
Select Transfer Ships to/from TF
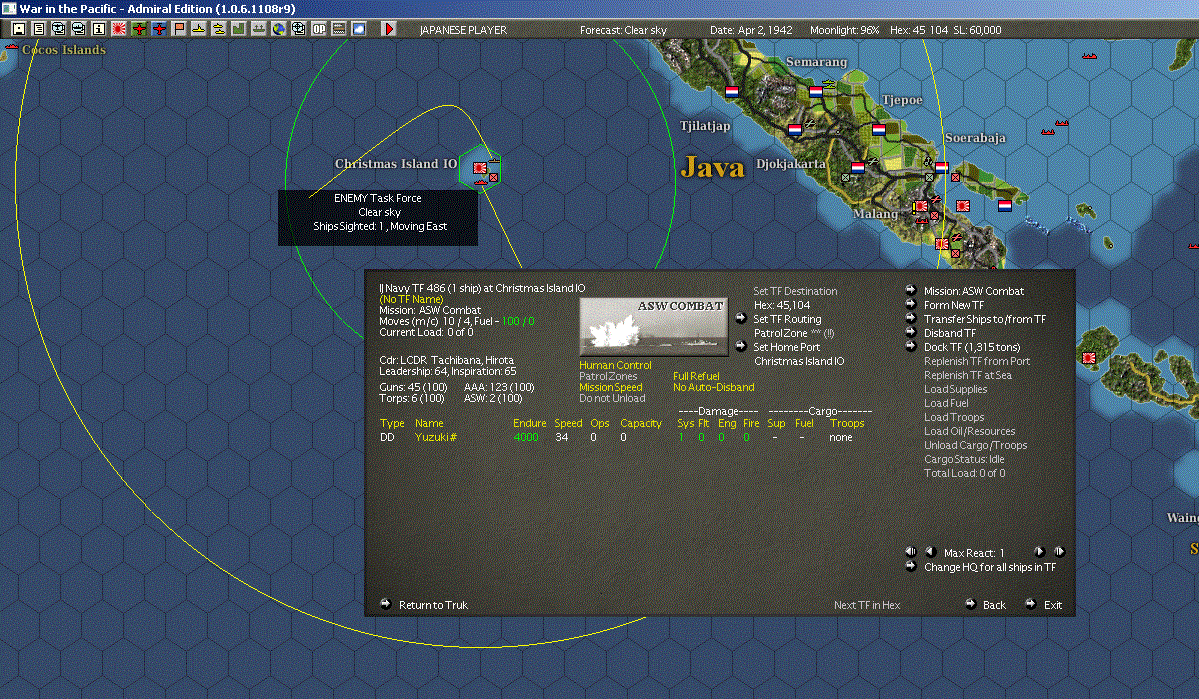tap(984, 320)
